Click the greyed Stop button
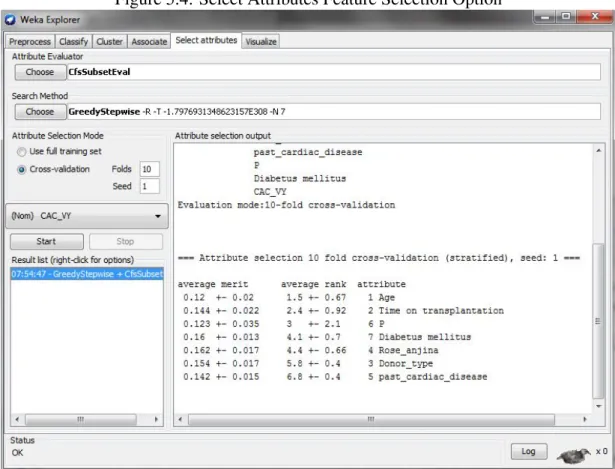The height and width of the screenshot is (469, 615). coord(126,242)
